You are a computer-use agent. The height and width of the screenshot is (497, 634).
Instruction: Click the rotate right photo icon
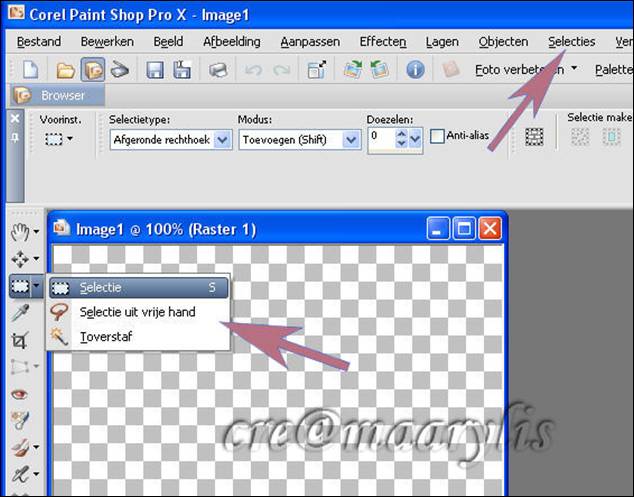click(353, 70)
